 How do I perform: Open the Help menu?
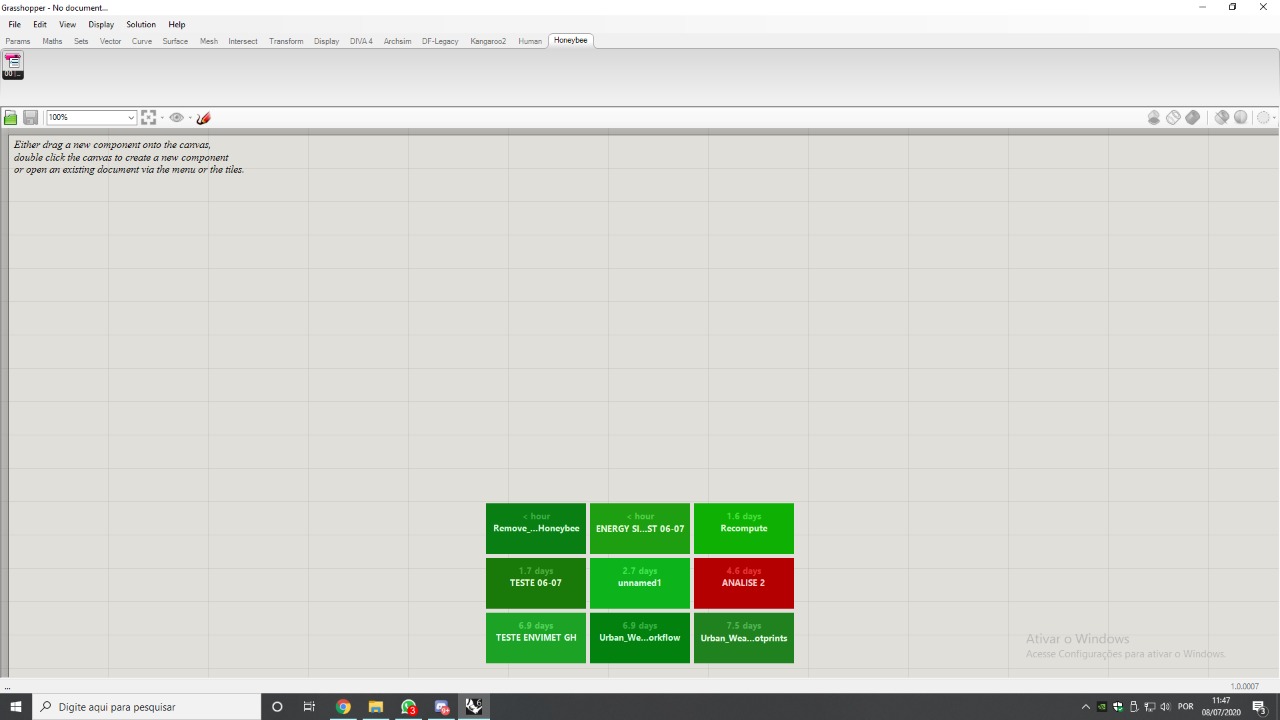coord(177,24)
